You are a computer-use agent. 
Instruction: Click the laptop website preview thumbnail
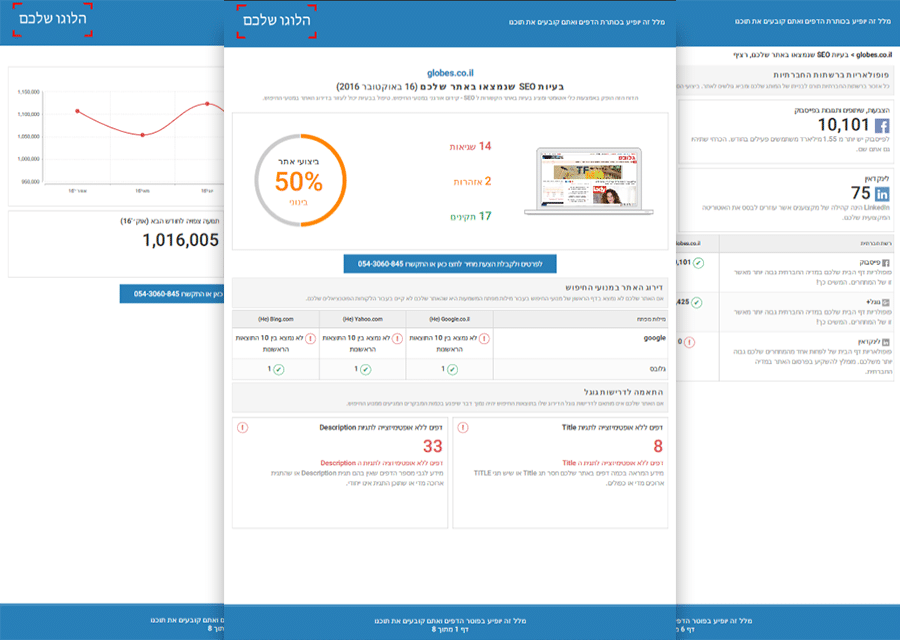[x=589, y=181]
